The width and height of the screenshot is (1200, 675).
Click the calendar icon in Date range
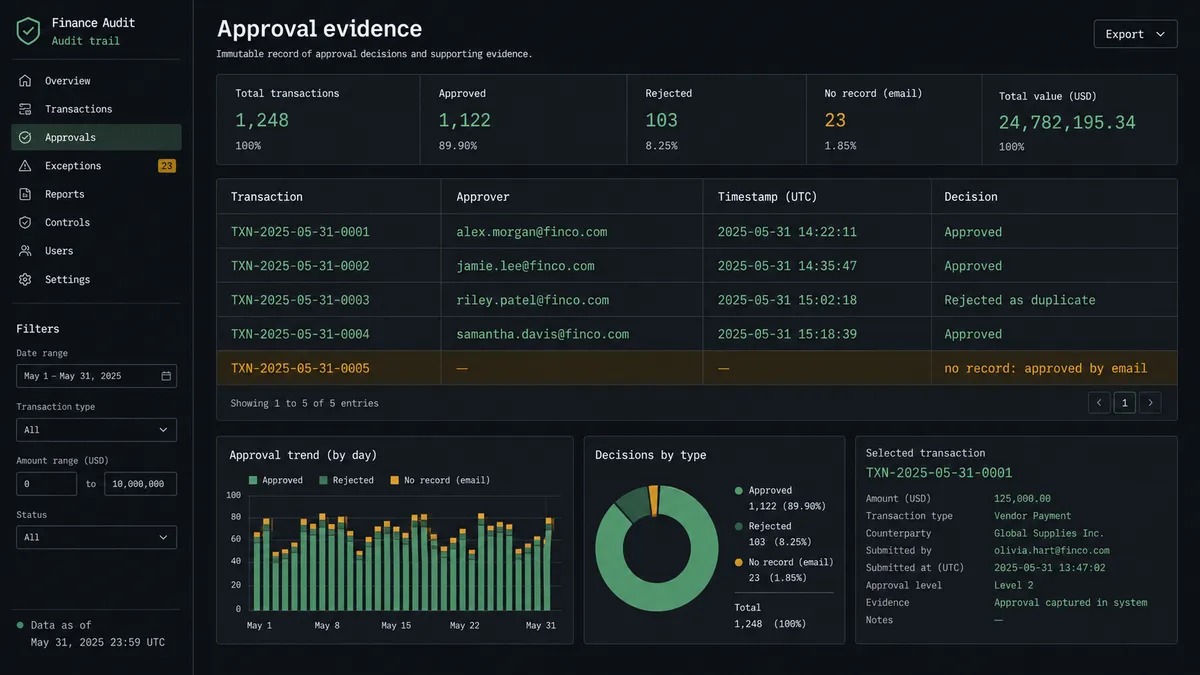(166, 376)
